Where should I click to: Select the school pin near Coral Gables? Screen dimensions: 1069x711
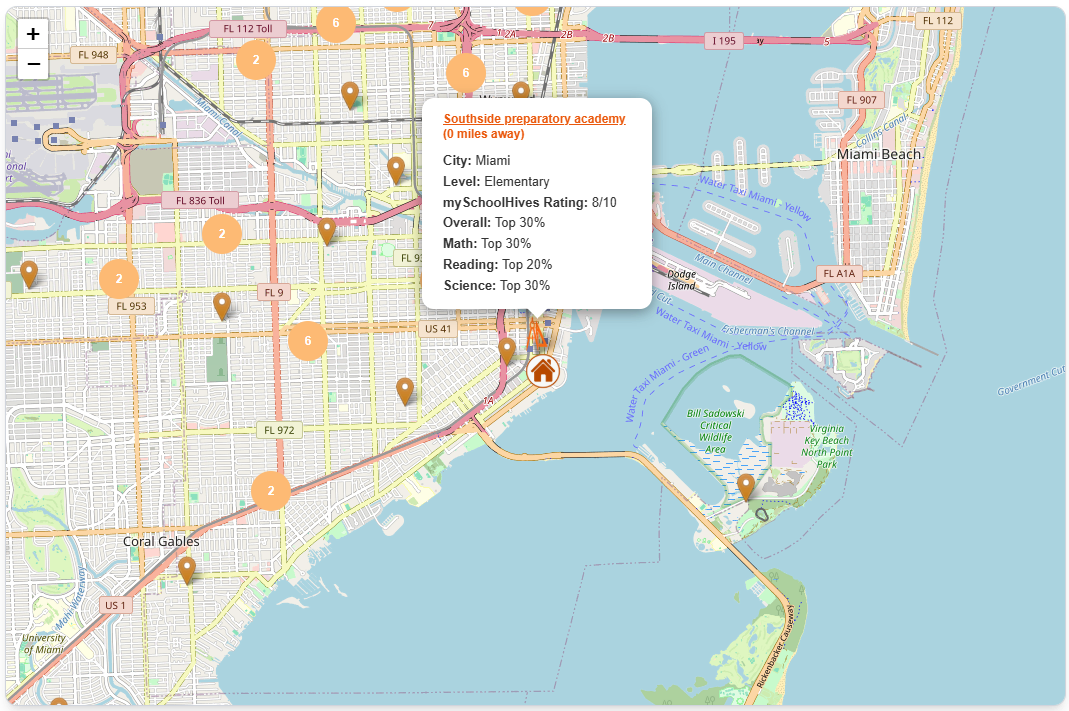(189, 566)
